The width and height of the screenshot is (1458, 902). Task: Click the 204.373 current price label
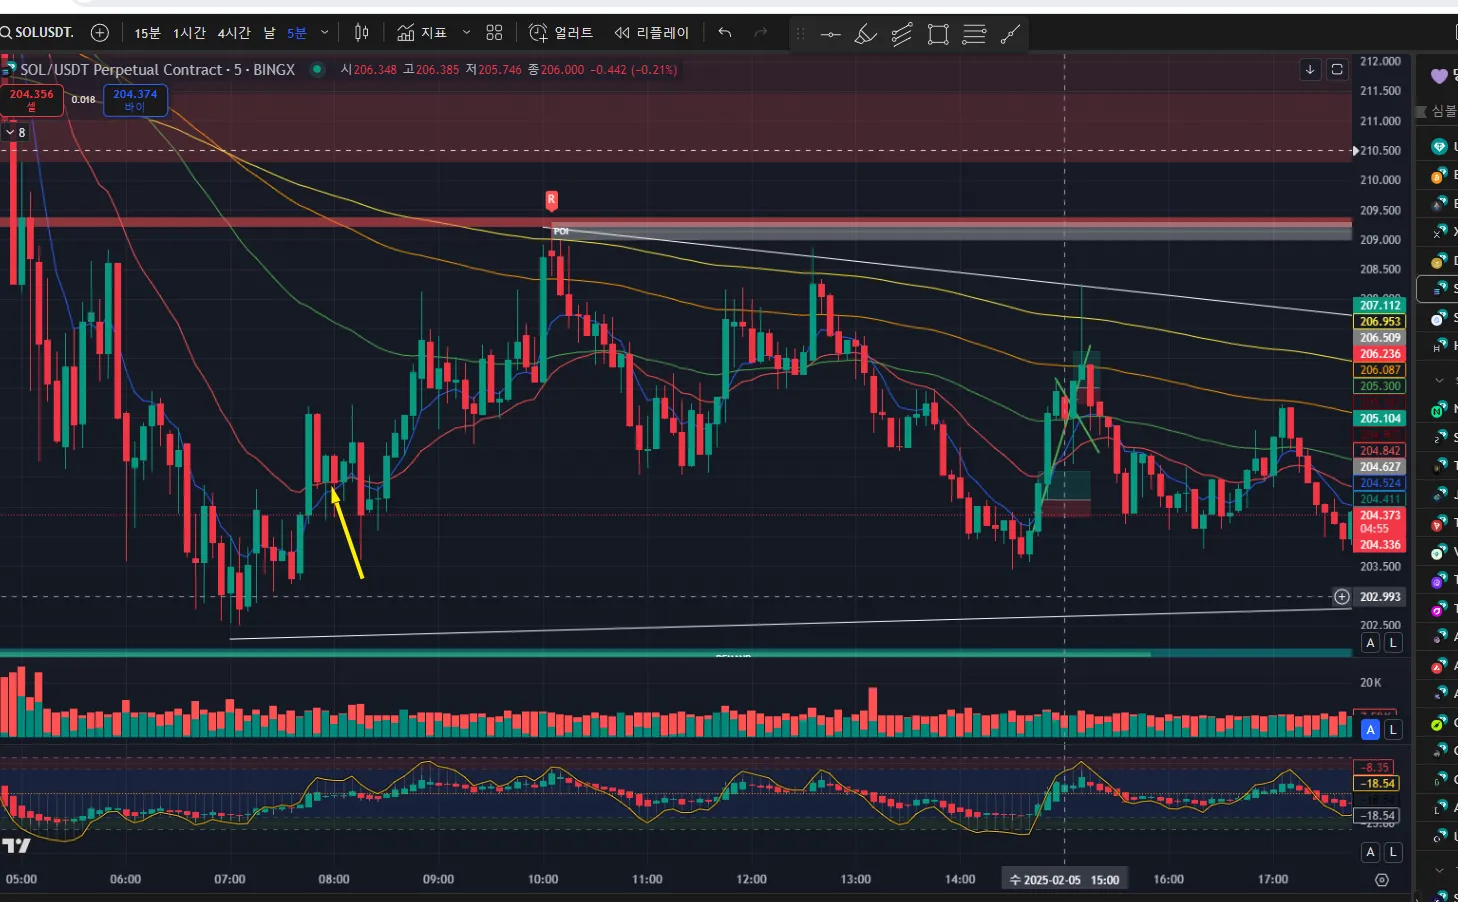(x=1380, y=516)
